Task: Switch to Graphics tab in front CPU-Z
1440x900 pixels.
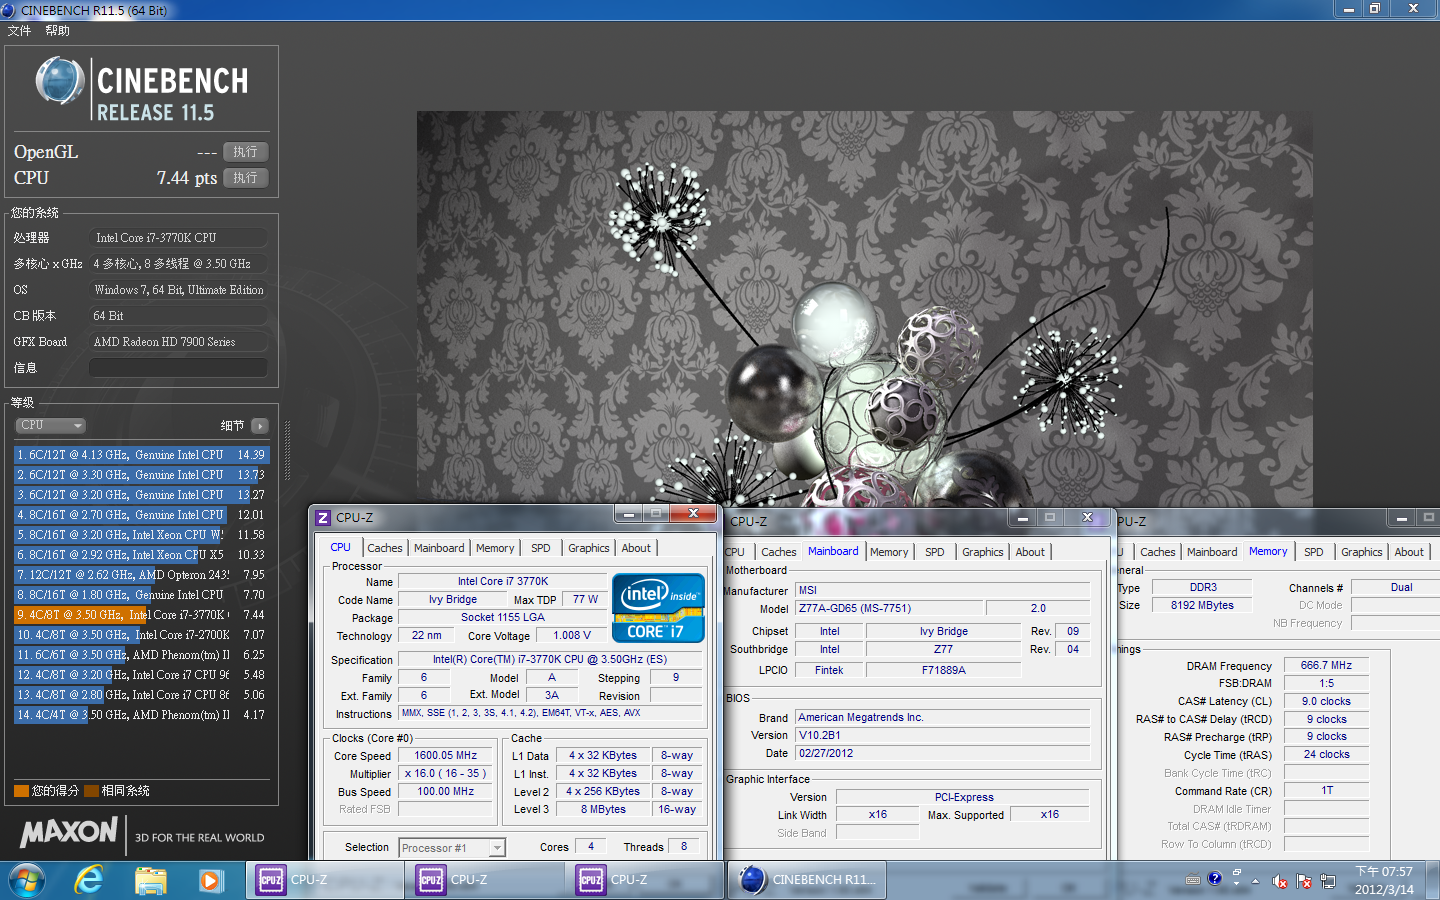Action: click(x=588, y=548)
